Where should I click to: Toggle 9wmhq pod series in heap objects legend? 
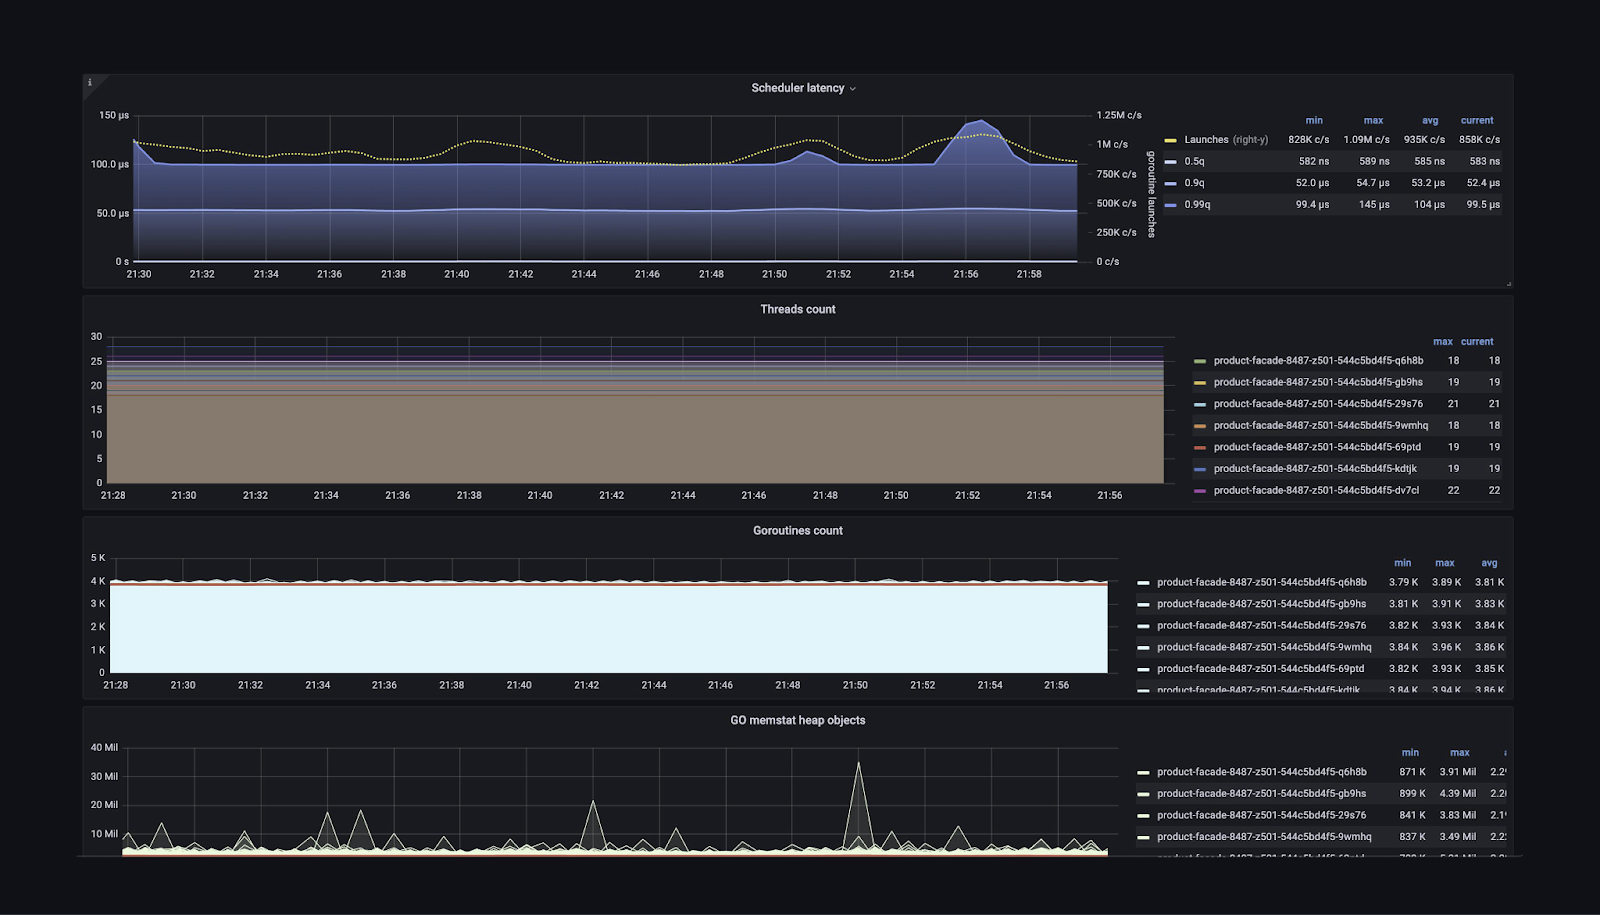tap(1264, 837)
